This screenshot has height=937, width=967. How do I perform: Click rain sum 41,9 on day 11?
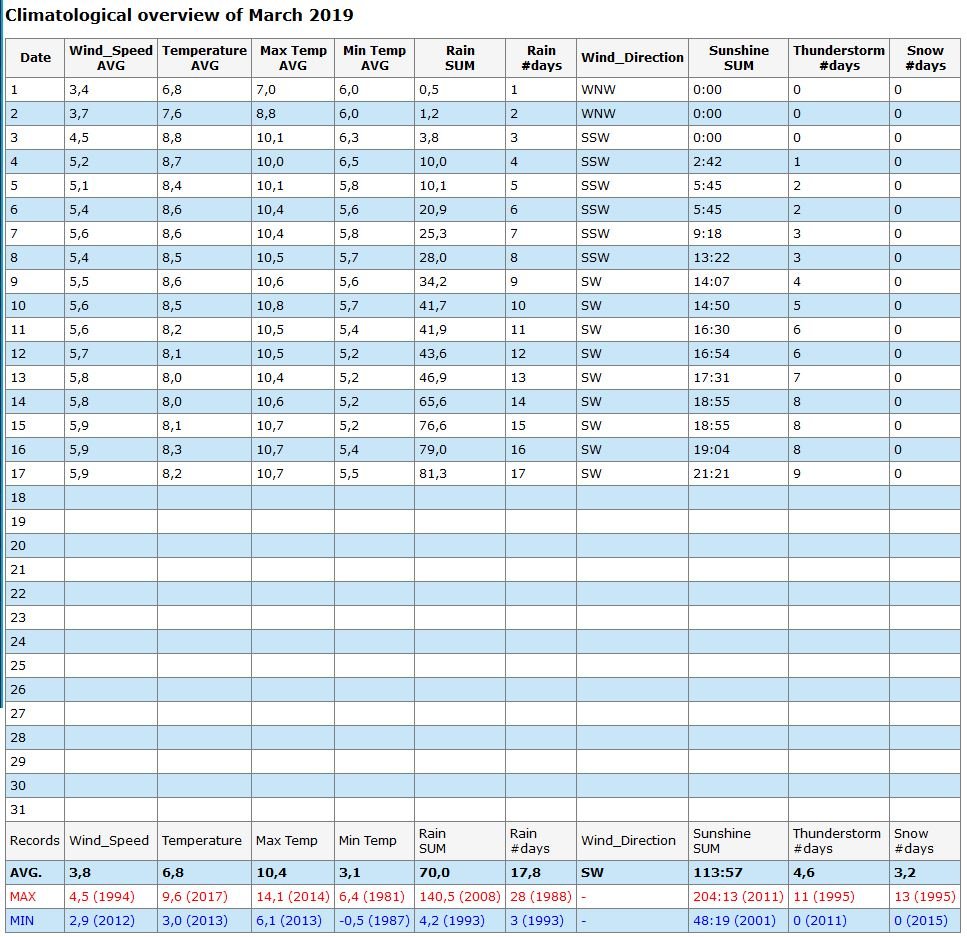[433, 330]
